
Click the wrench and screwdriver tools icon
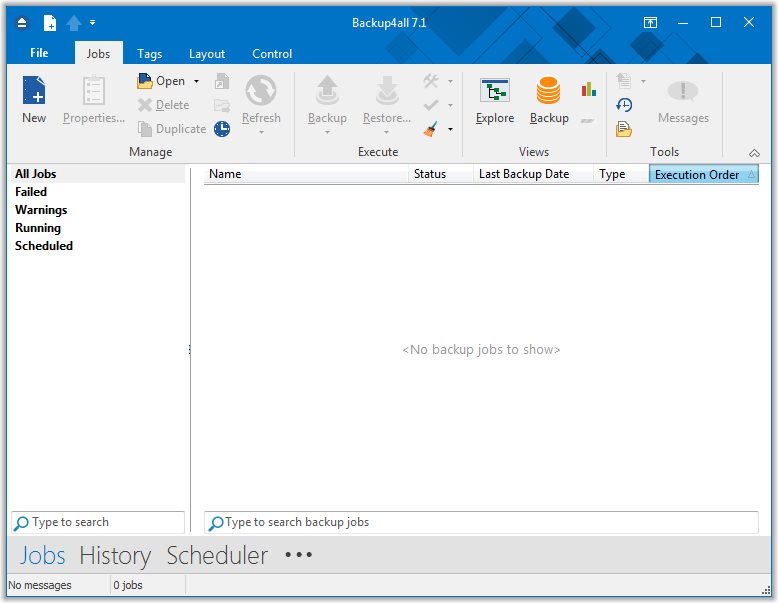pyautogui.click(x=431, y=81)
